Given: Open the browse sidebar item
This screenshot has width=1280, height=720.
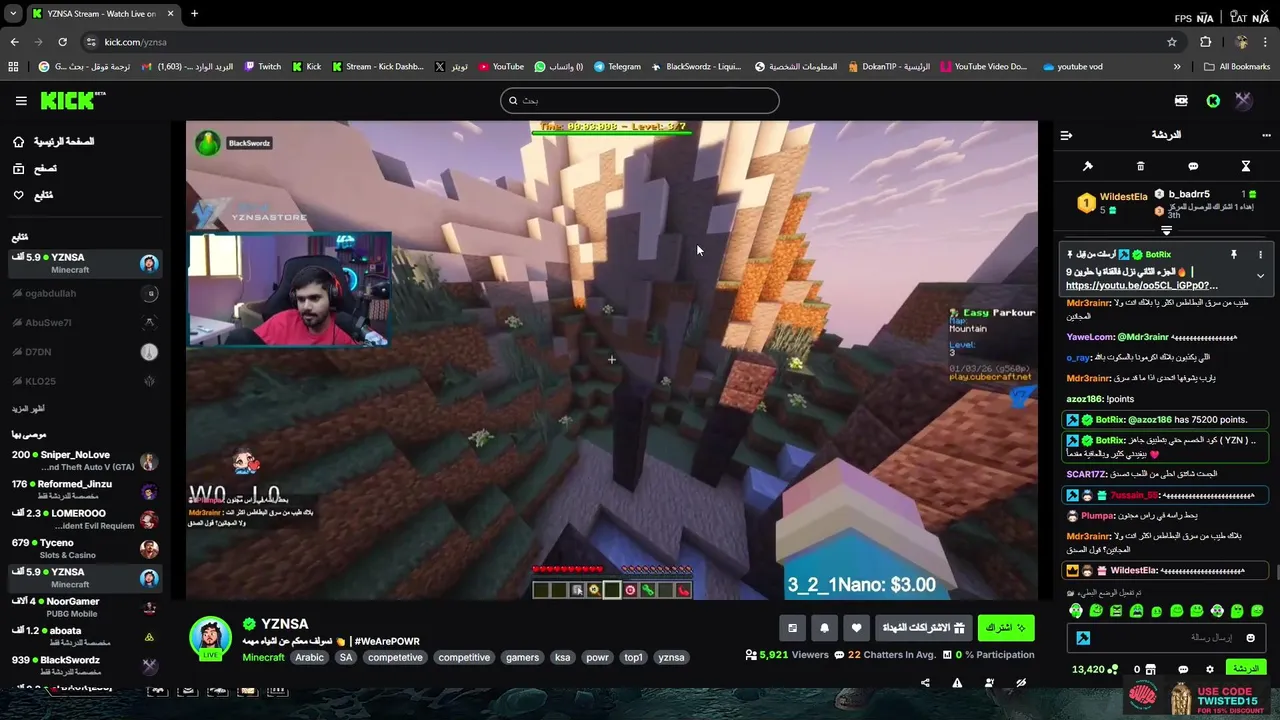Looking at the screenshot, I should [x=35, y=169].
